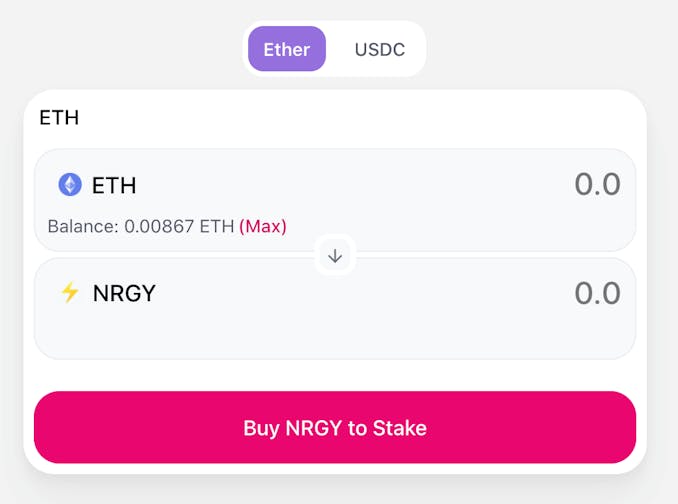Click the 0.00867 balance number
The image size is (678, 504).
click(x=159, y=226)
